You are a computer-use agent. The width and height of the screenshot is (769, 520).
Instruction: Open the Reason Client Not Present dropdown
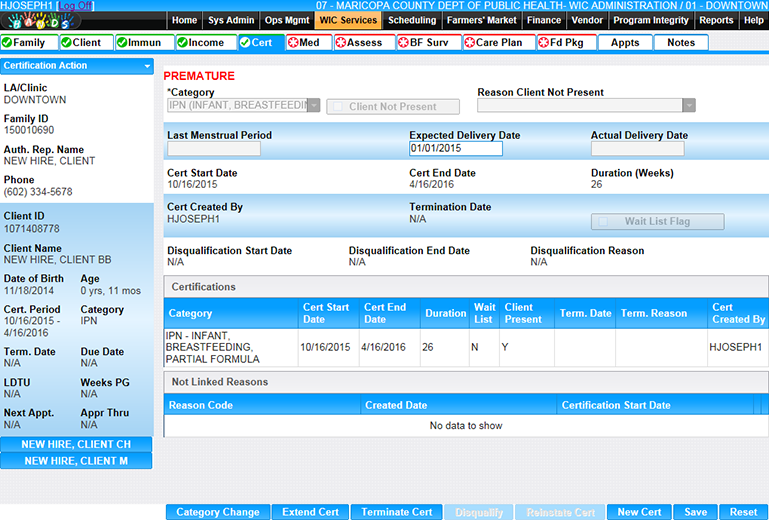[x=688, y=106]
